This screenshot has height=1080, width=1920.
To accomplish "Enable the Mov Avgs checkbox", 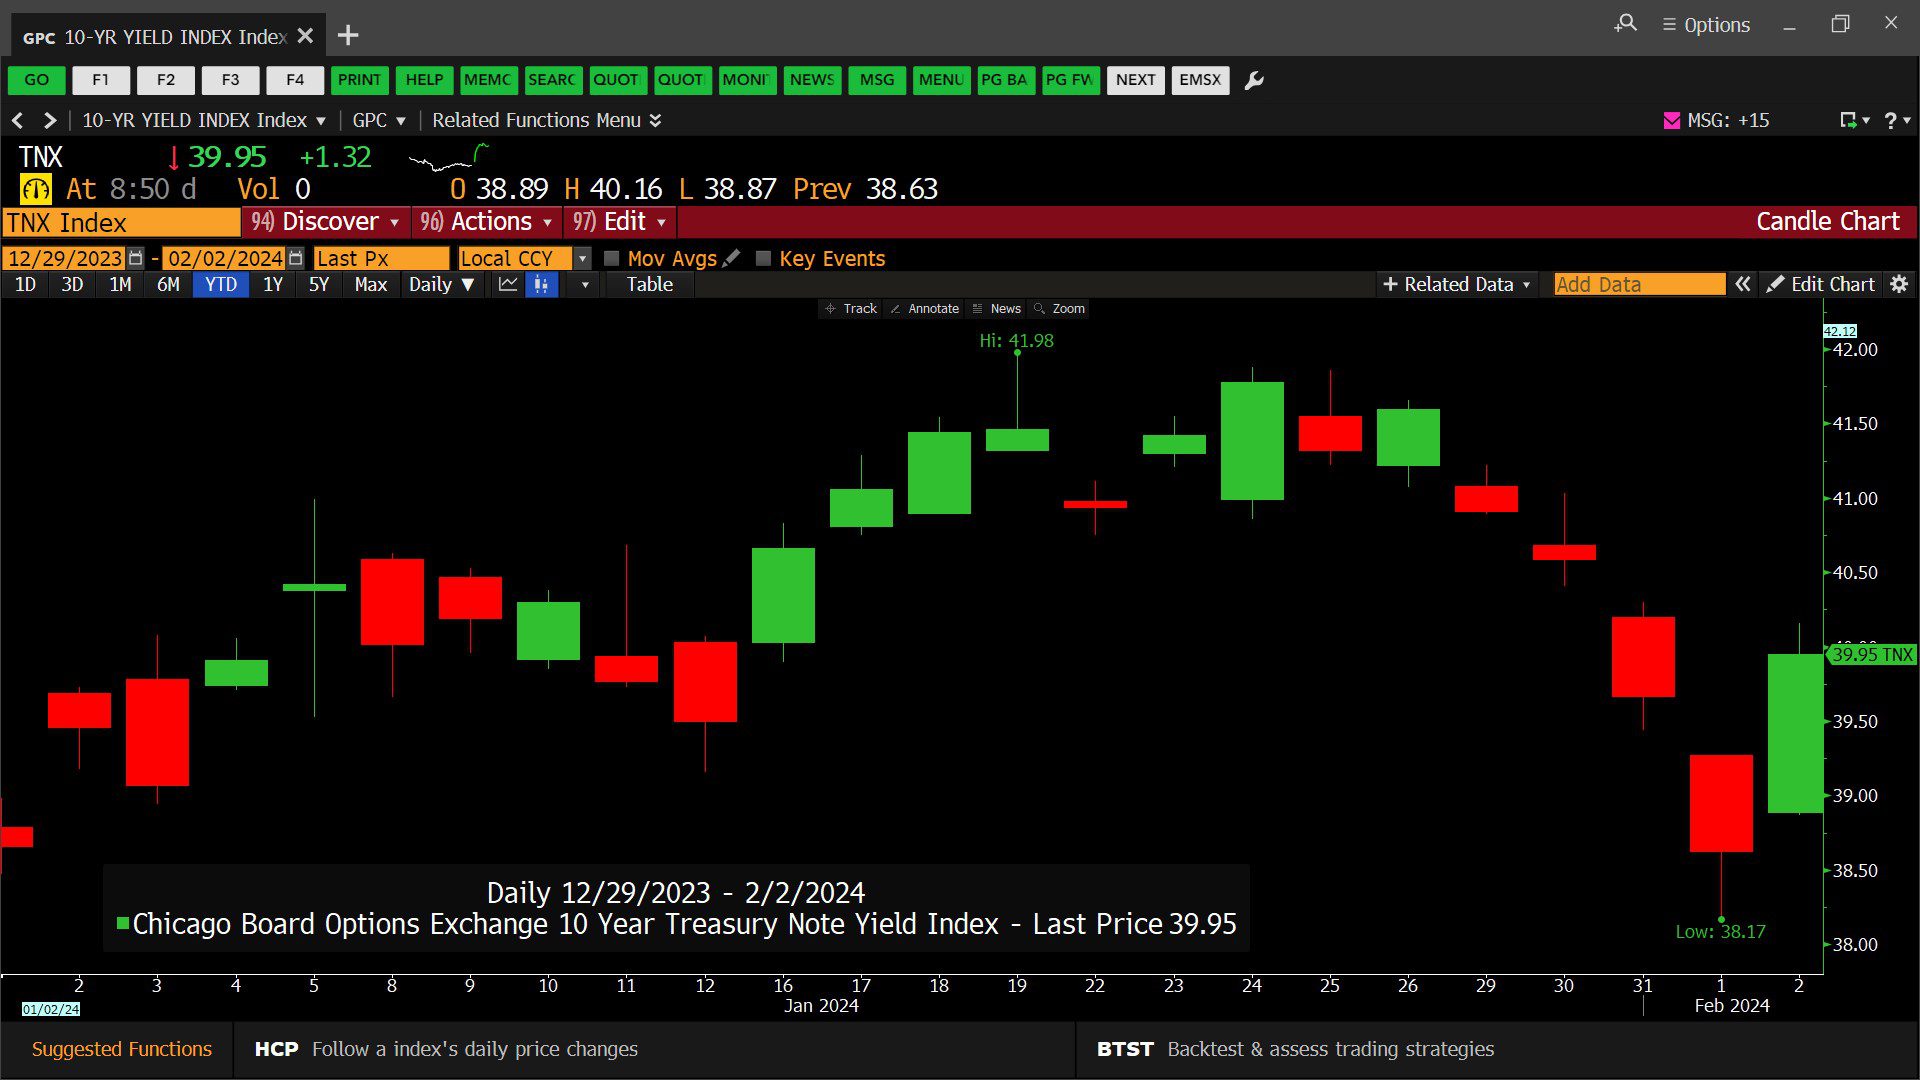I will point(611,258).
